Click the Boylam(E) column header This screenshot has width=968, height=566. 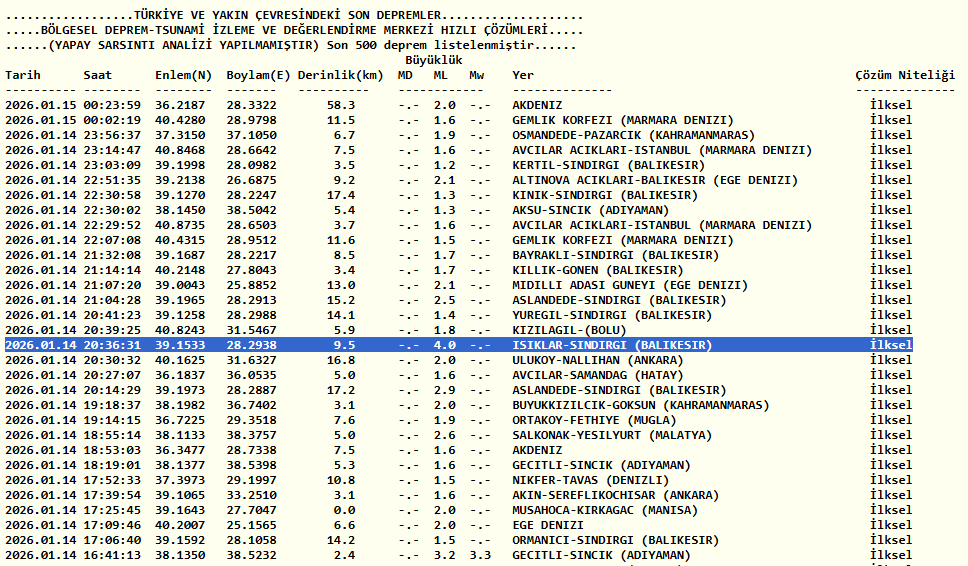click(x=259, y=75)
